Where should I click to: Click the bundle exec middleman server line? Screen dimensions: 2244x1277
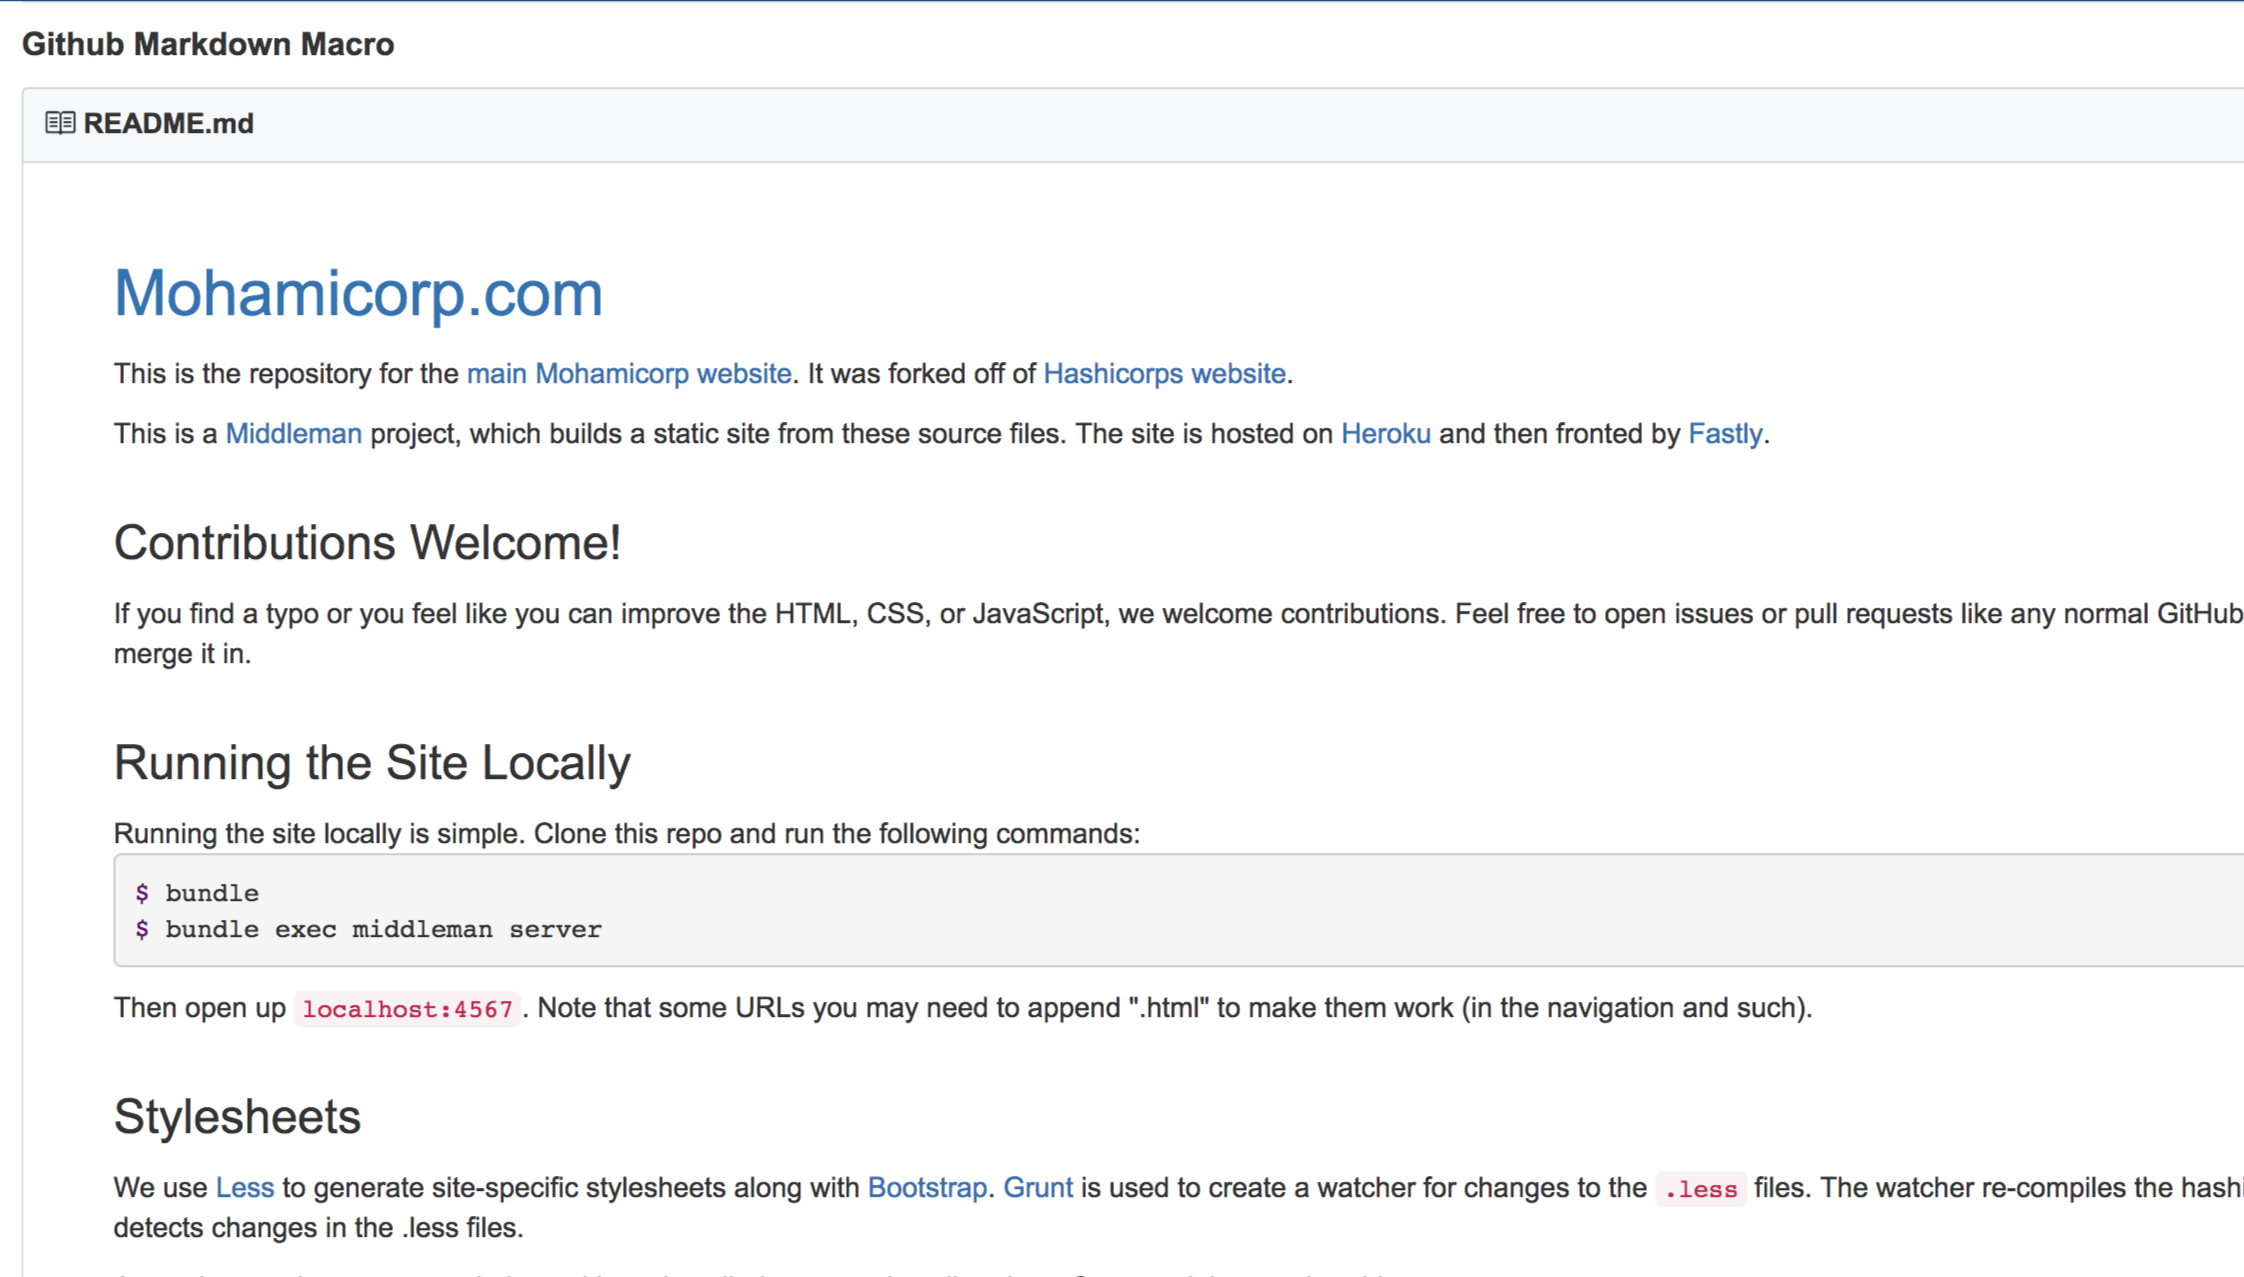[x=383, y=930]
